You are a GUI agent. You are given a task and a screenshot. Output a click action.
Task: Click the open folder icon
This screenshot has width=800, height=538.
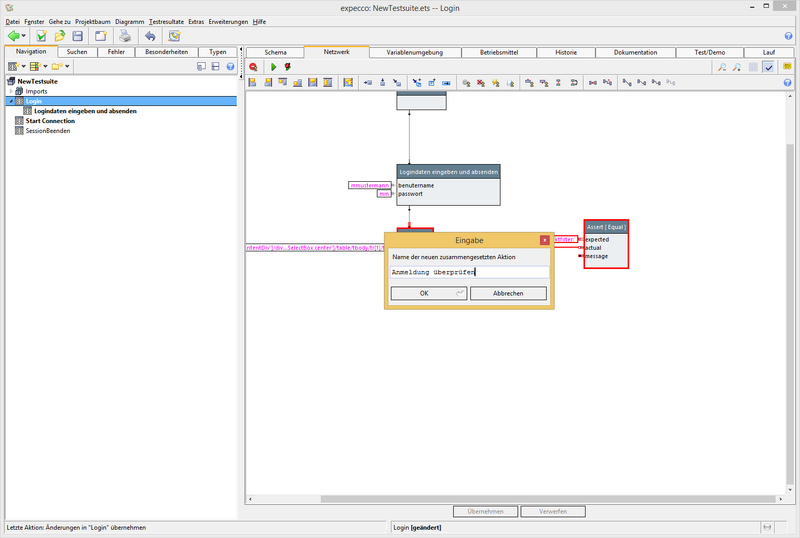59,36
